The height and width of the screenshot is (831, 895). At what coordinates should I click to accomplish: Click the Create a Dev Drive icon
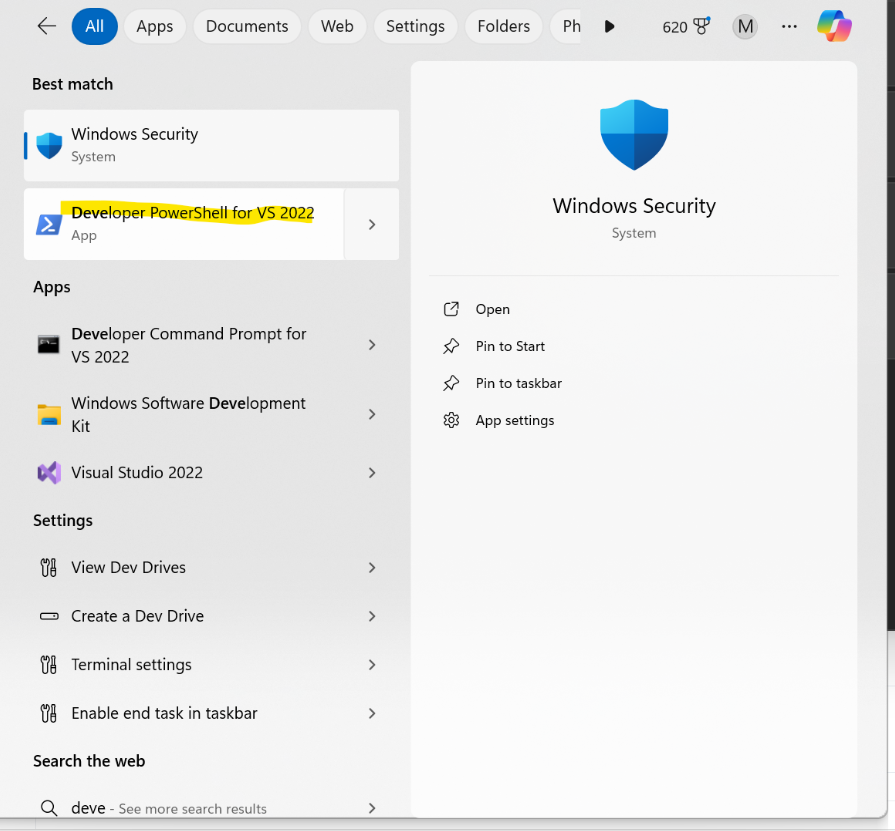[49, 616]
